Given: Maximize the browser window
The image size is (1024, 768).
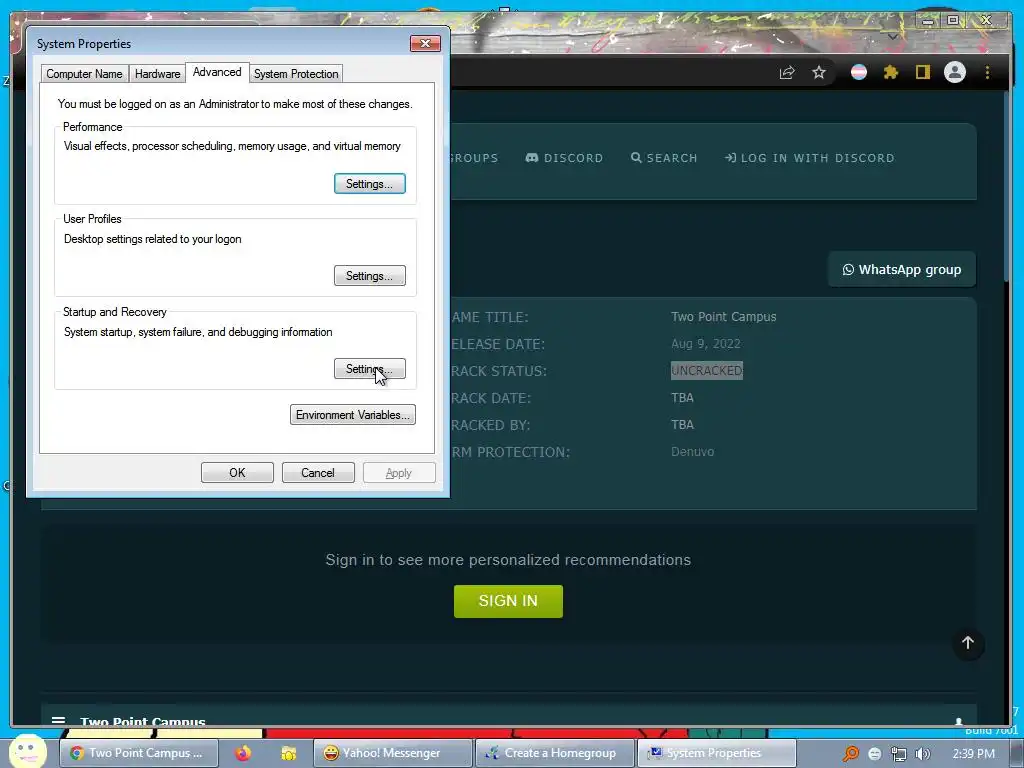Looking at the screenshot, I should coord(953,20).
